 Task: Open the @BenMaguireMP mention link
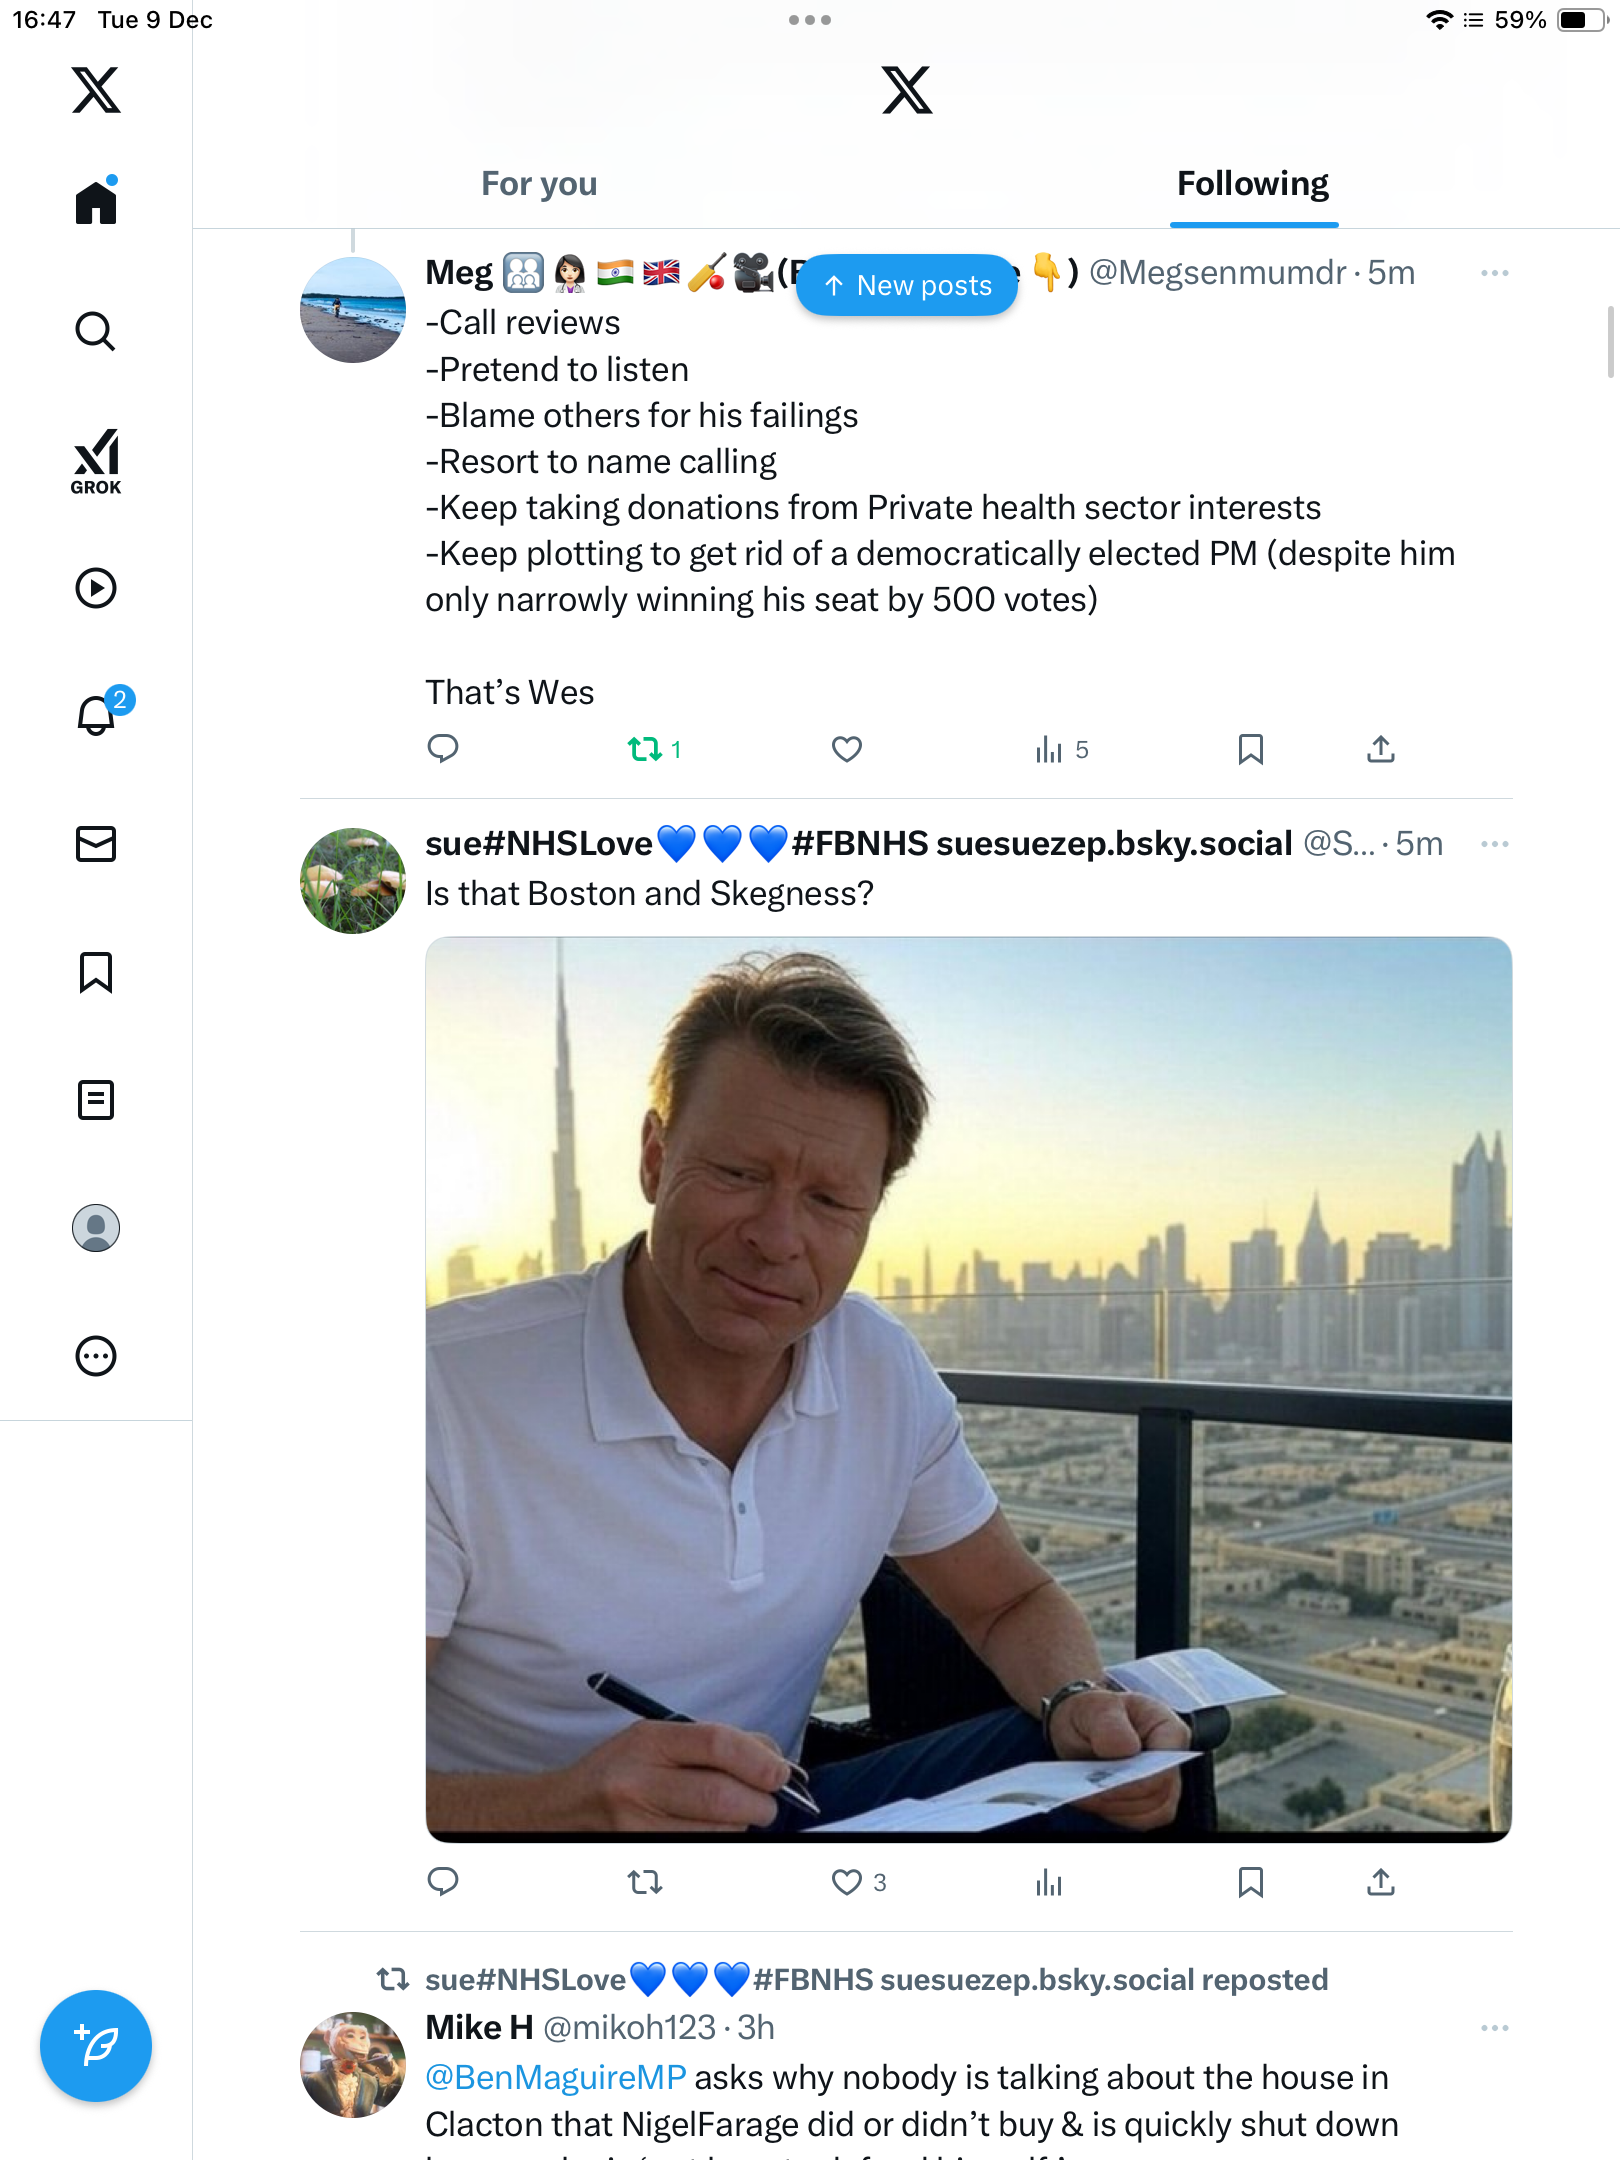(556, 2078)
